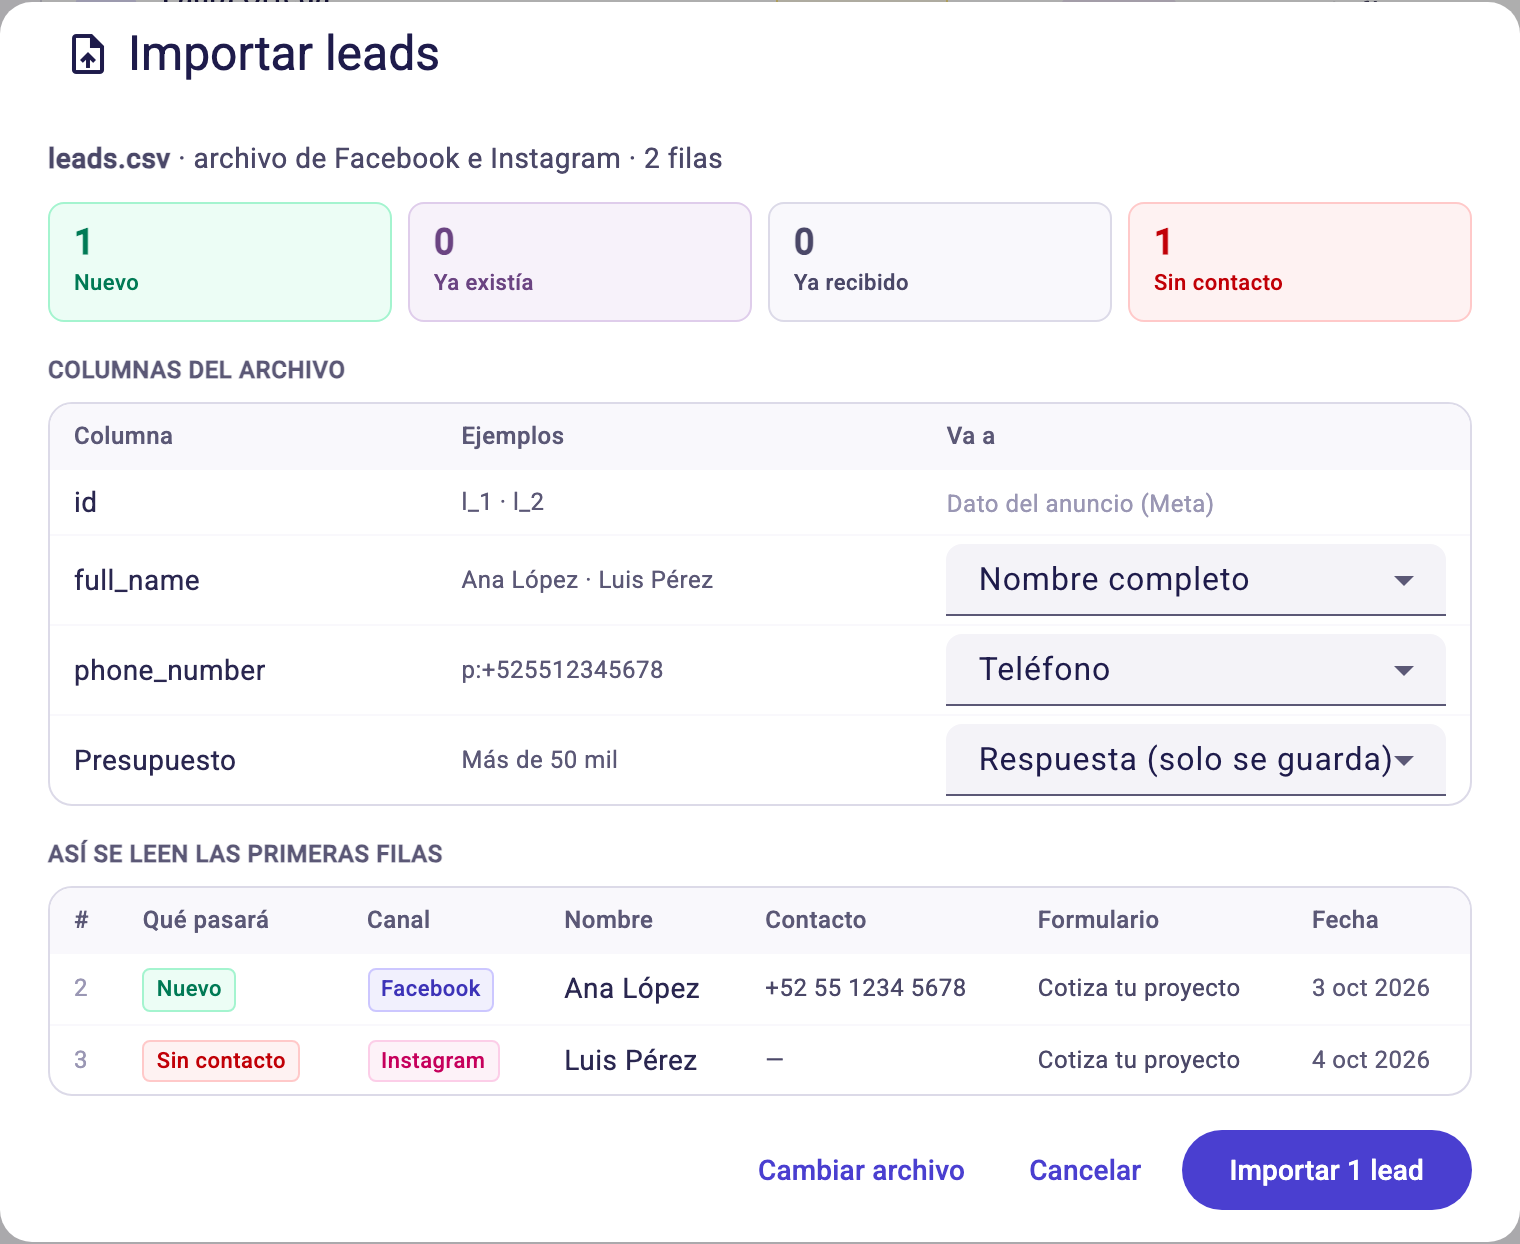Viewport: 1520px width, 1244px height.
Task: Click the Formulario column header
Action: tap(1098, 920)
